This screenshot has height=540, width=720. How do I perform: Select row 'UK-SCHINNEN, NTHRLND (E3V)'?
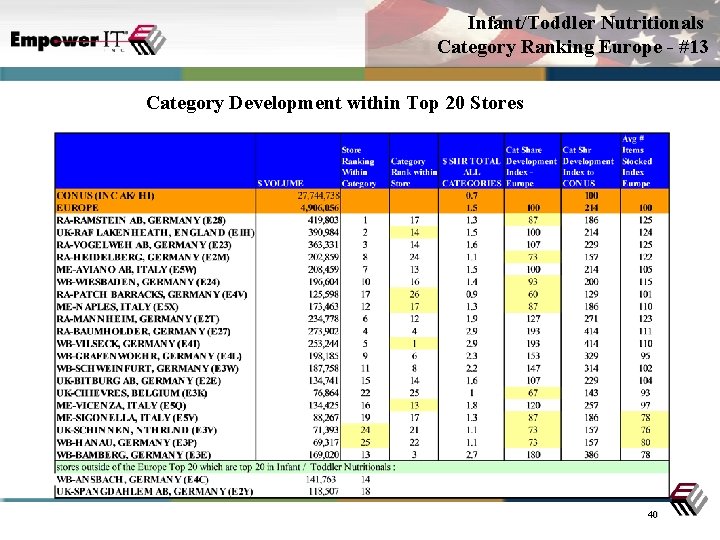(x=362, y=430)
